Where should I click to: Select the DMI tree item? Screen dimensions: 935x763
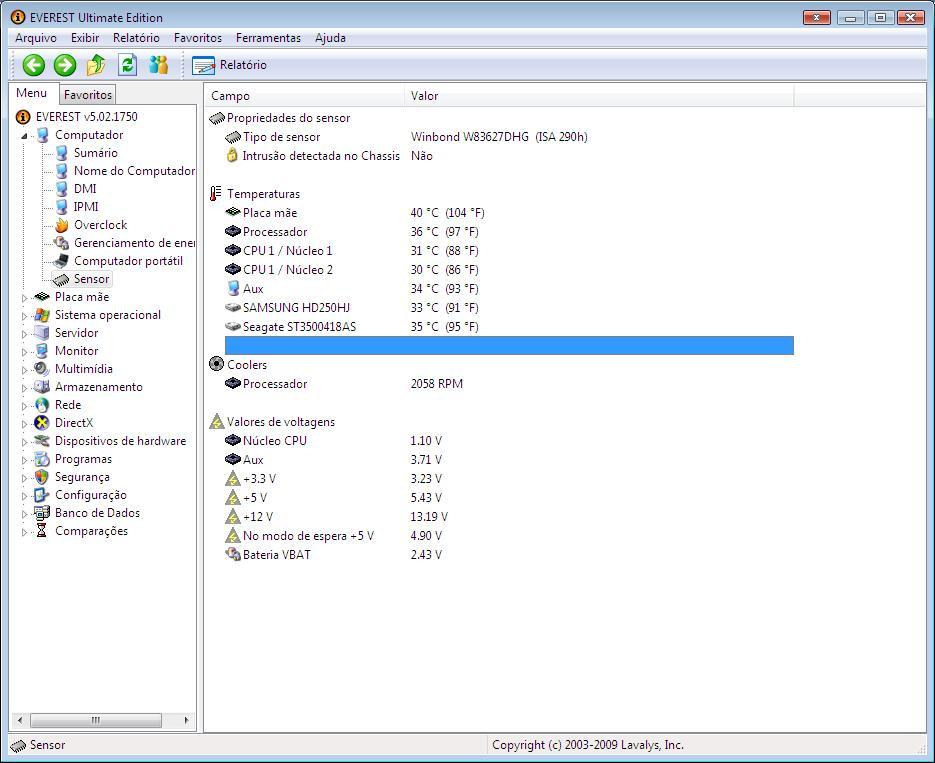[x=85, y=188]
